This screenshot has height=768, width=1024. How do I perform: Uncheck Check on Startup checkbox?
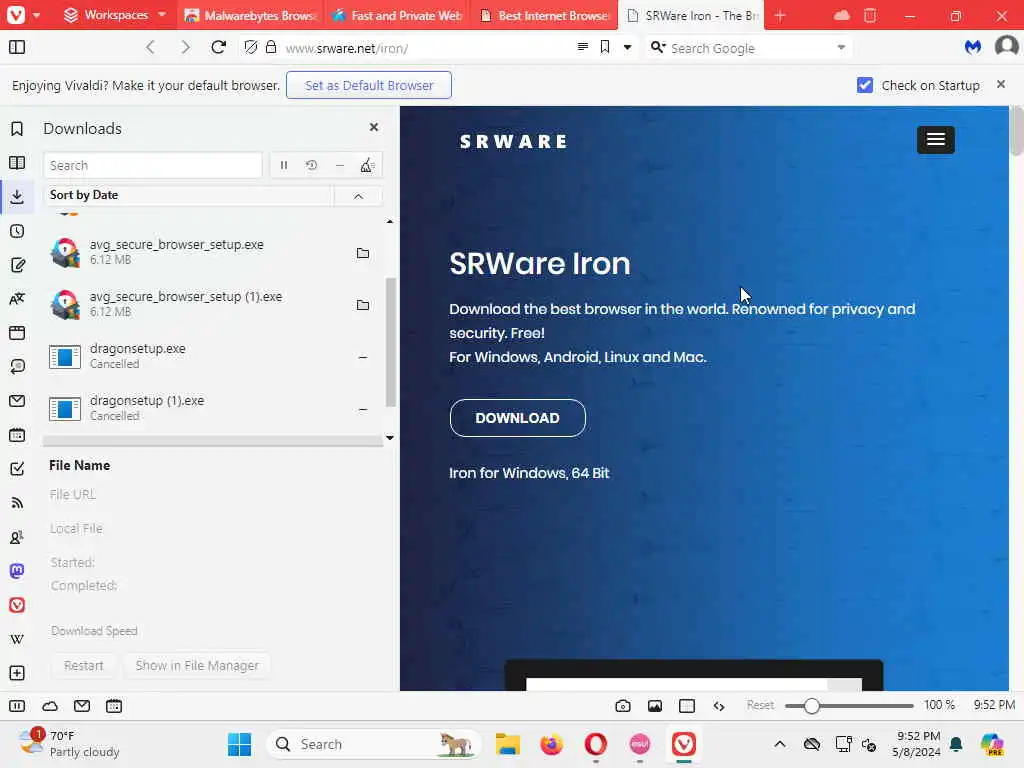coord(865,85)
